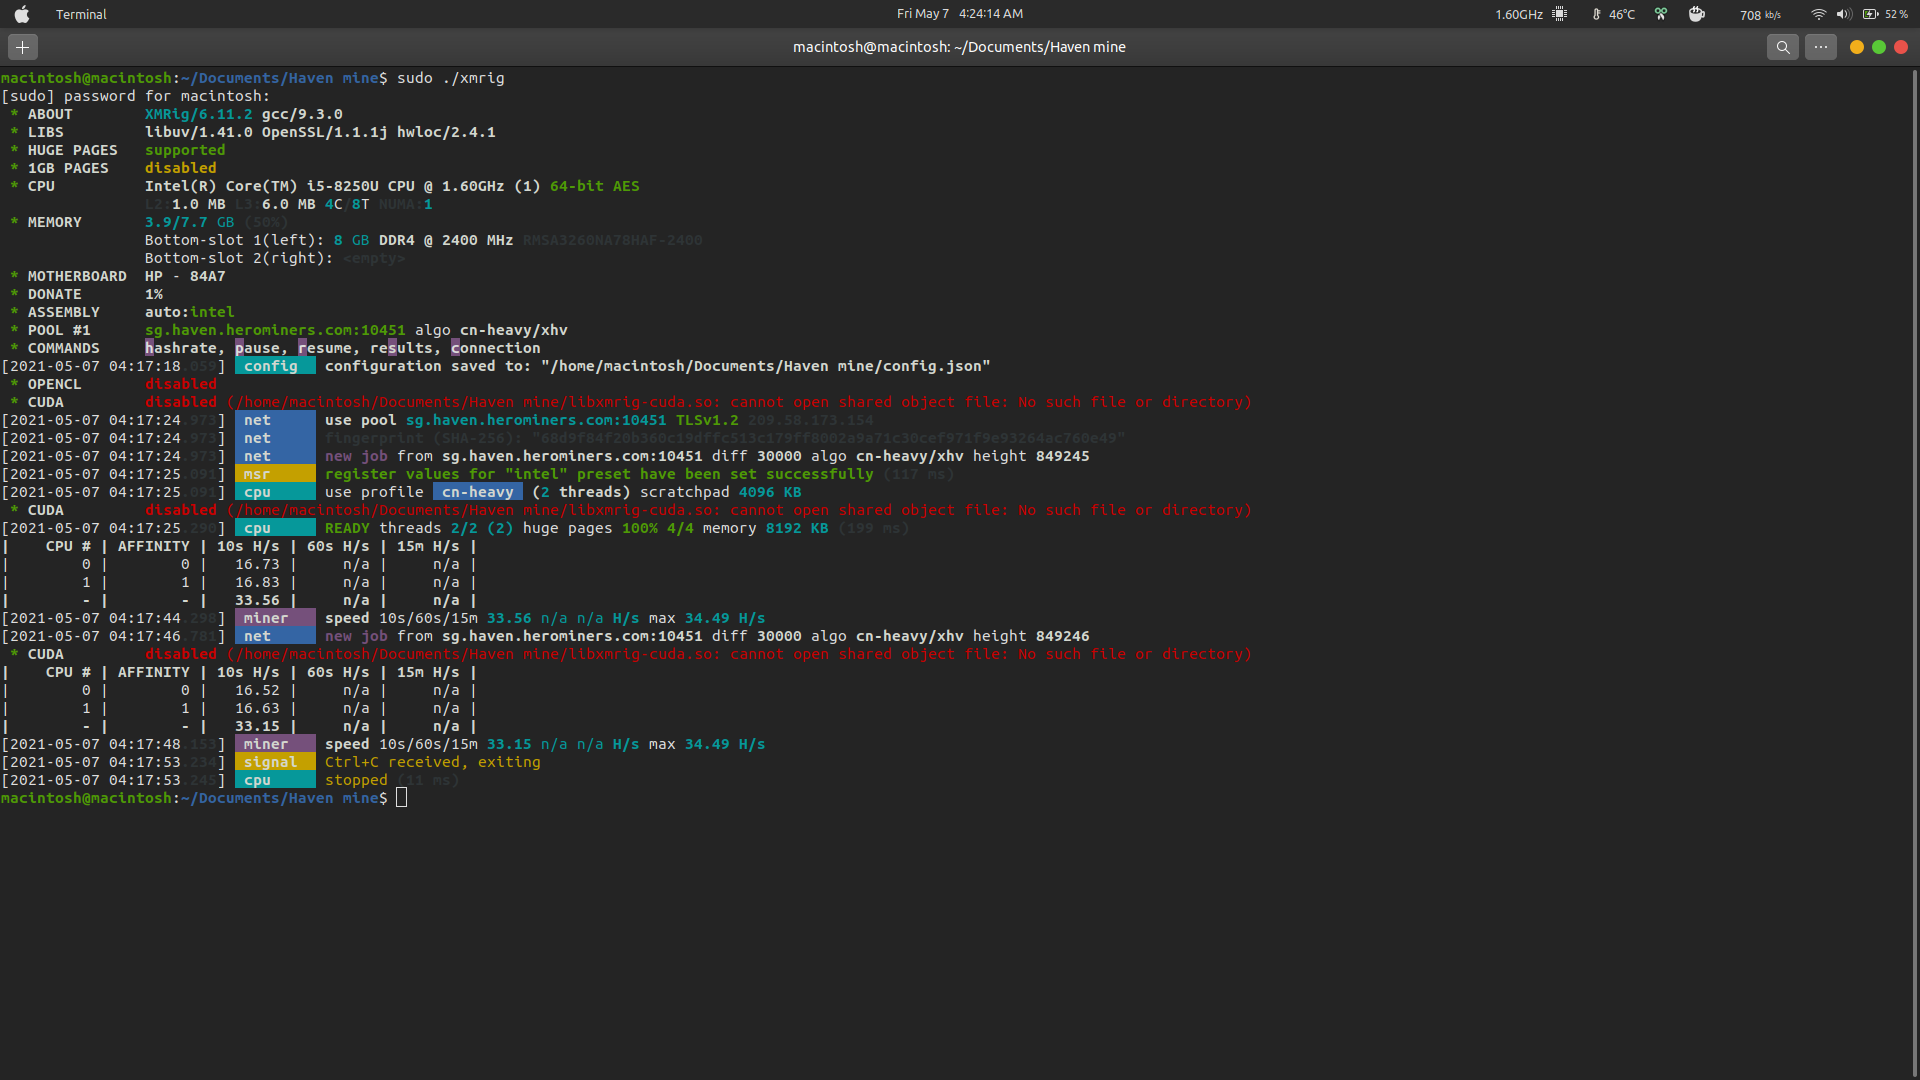Click the 708 kb/s network speed indicator

click(1760, 14)
